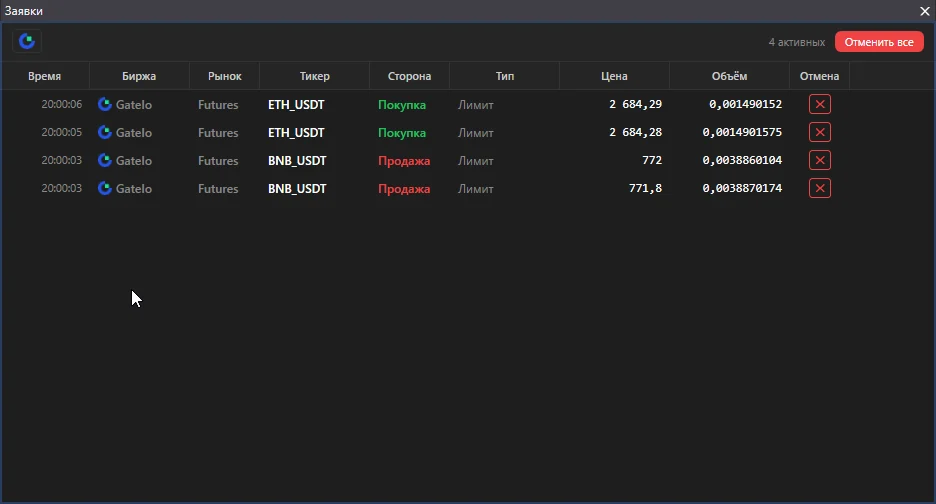Cancel the ETH_USDT order at 2 684,29
The height and width of the screenshot is (504, 936).
tap(820, 104)
